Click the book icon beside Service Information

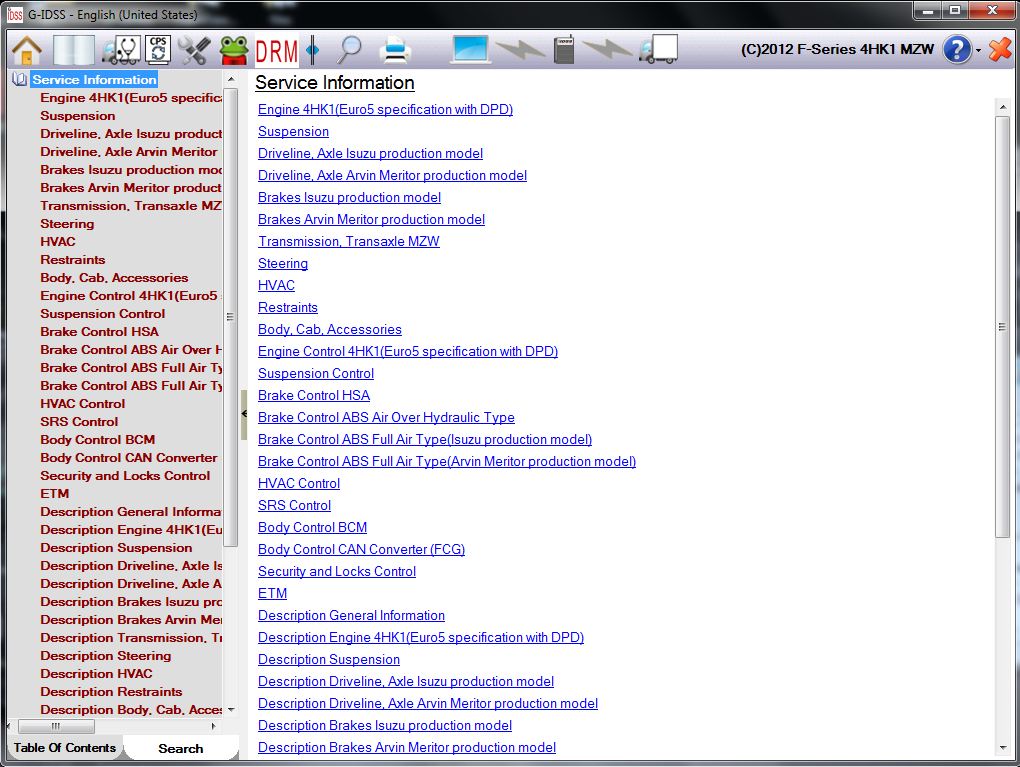point(20,79)
